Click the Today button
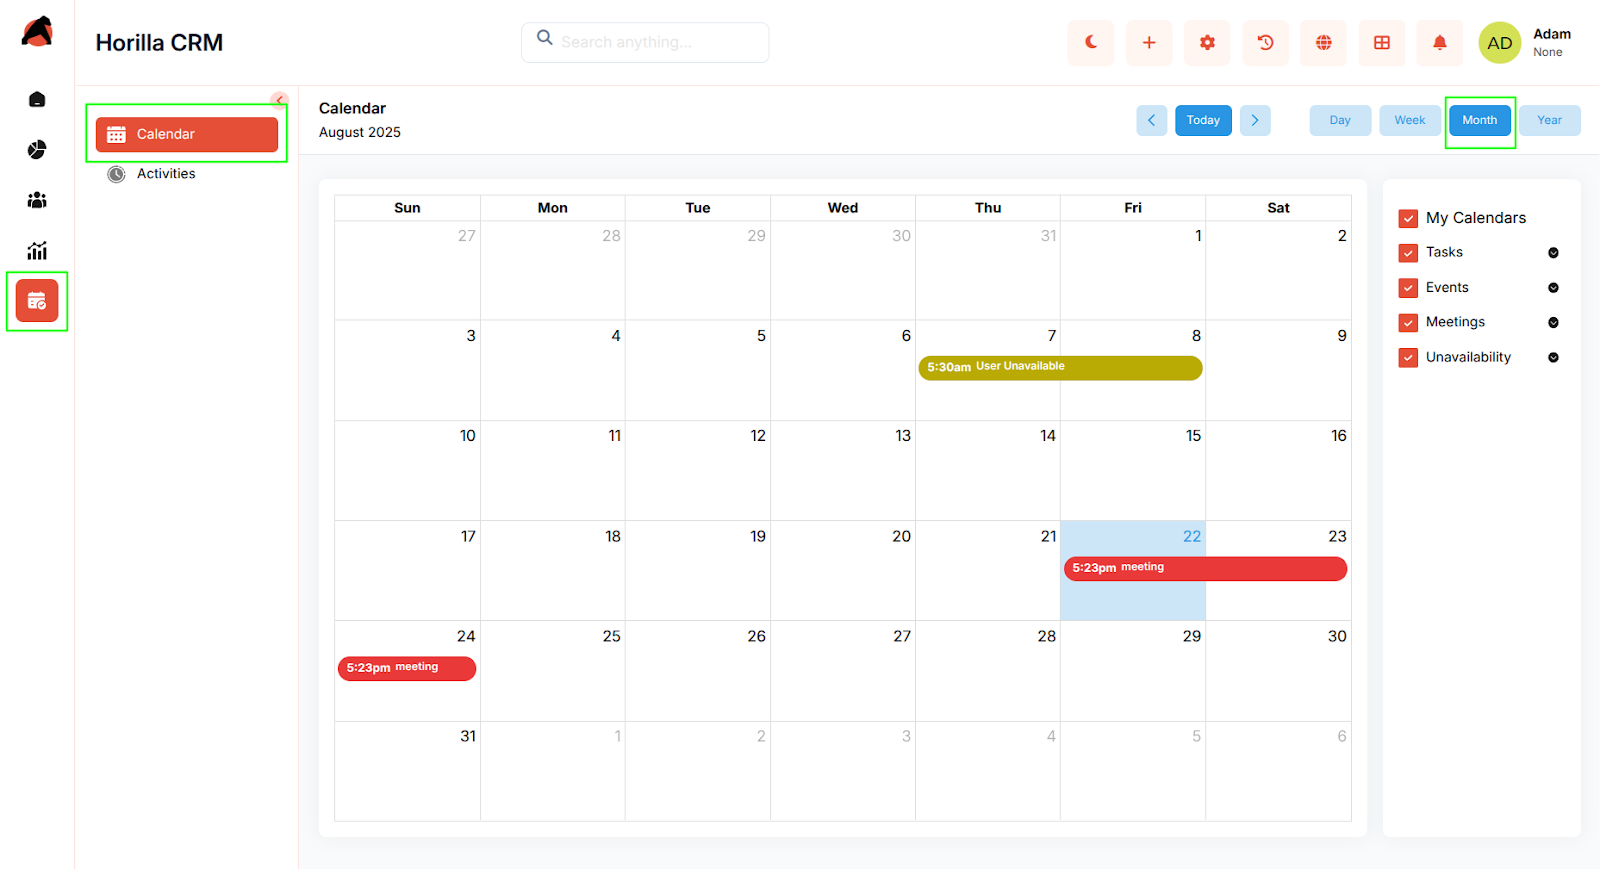The height and width of the screenshot is (869, 1600). [1203, 120]
